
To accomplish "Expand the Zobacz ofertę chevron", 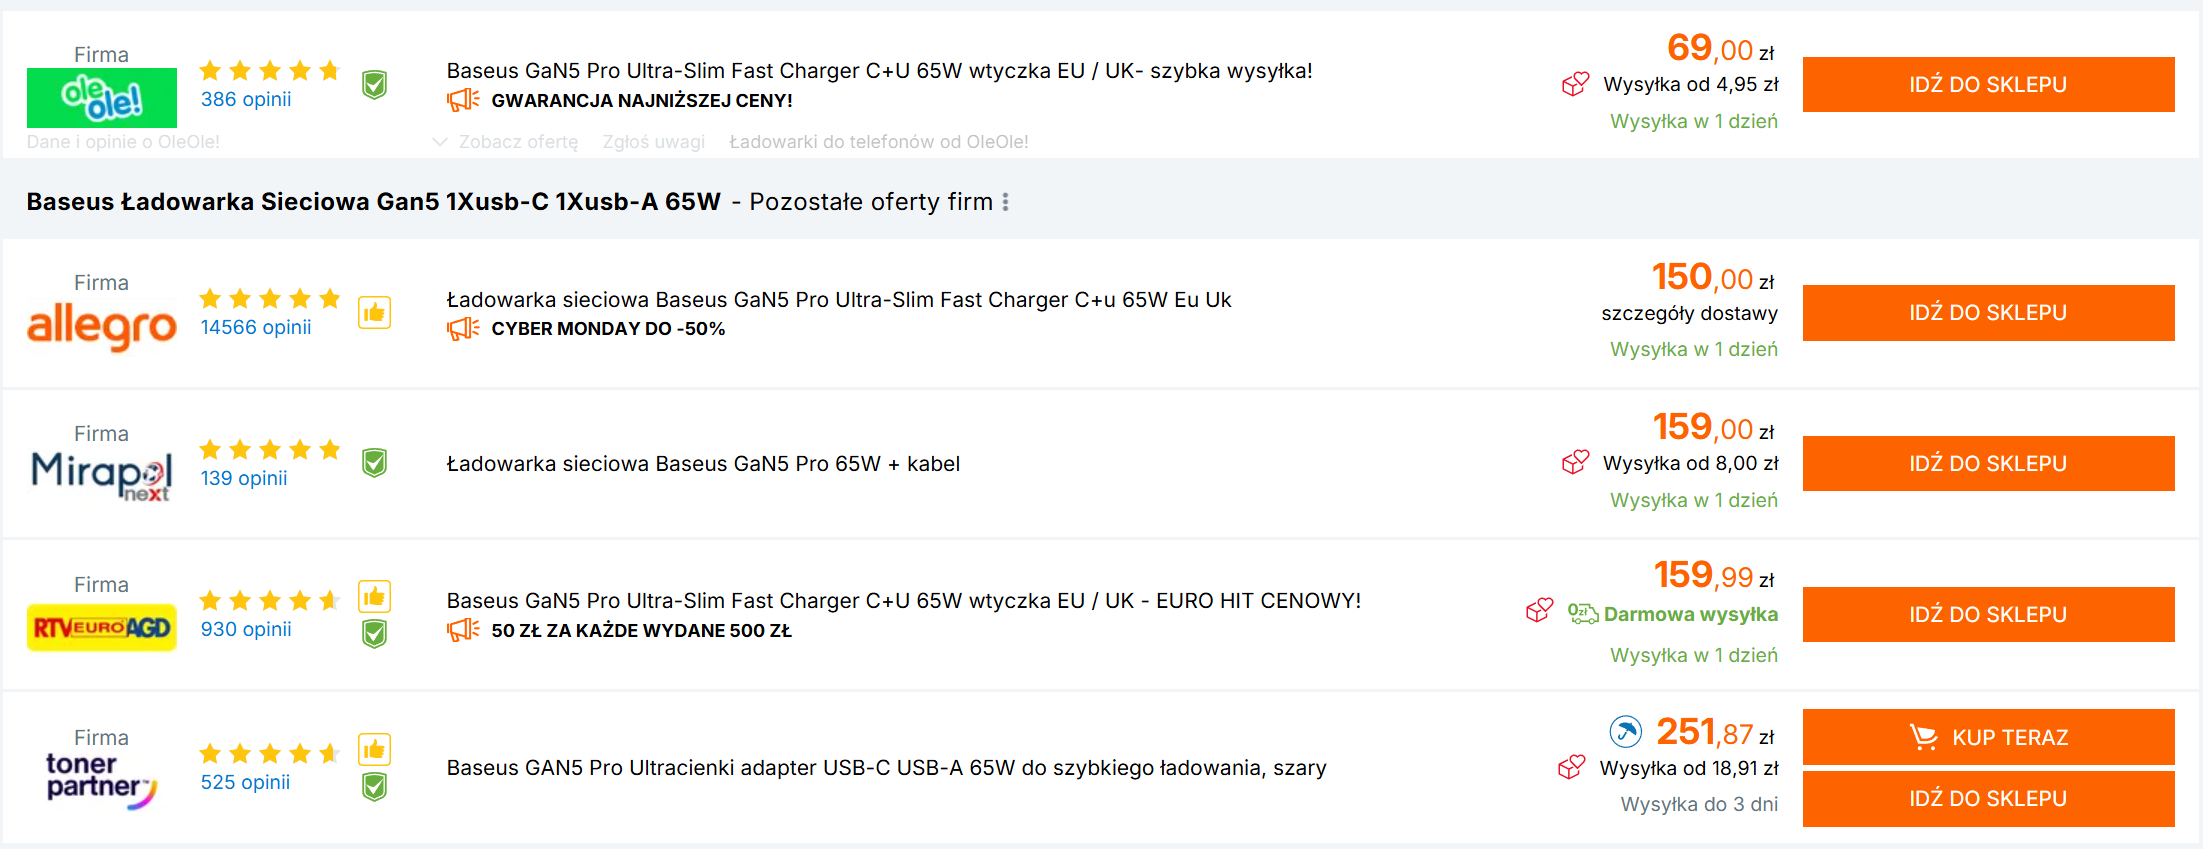I will pyautogui.click(x=439, y=142).
